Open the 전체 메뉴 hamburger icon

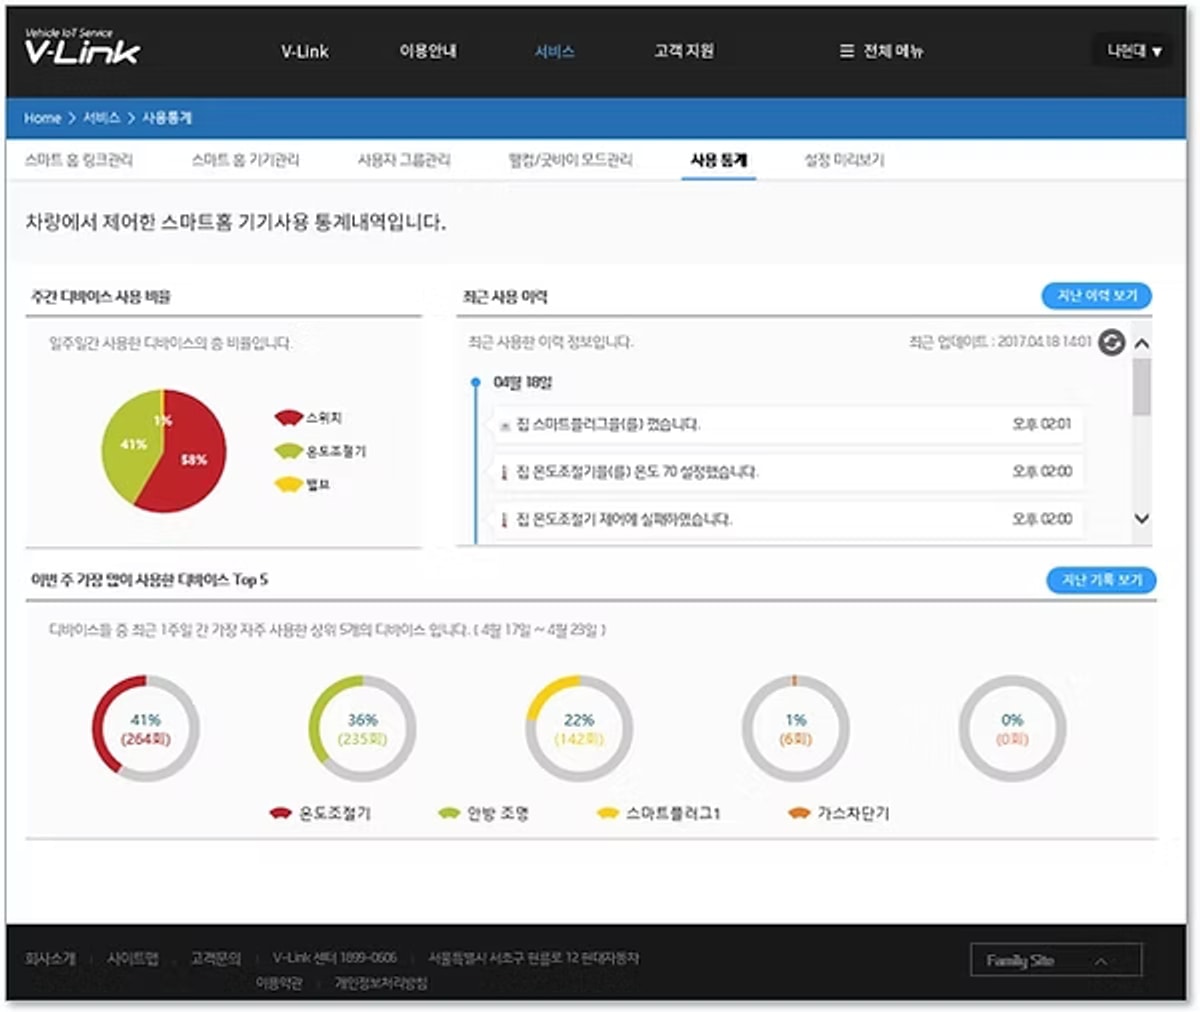(845, 52)
